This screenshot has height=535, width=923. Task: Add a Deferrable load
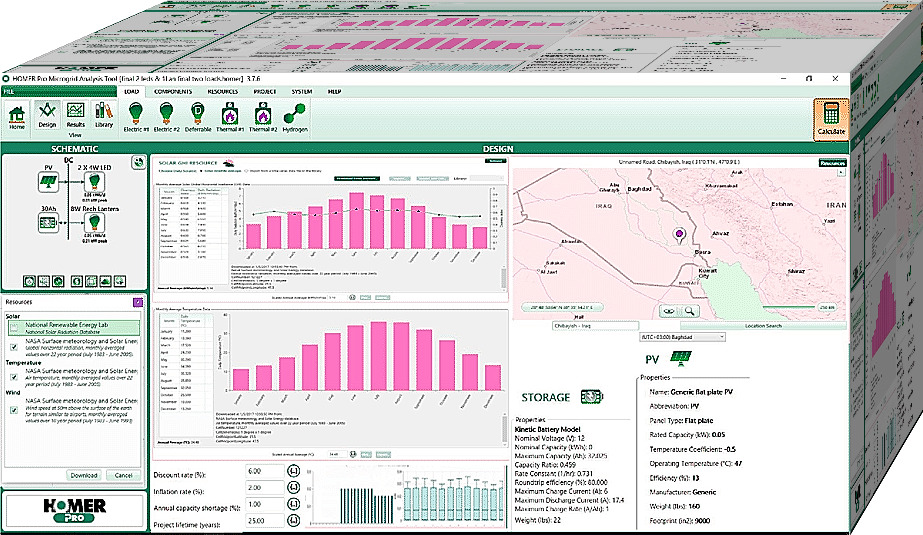click(197, 116)
